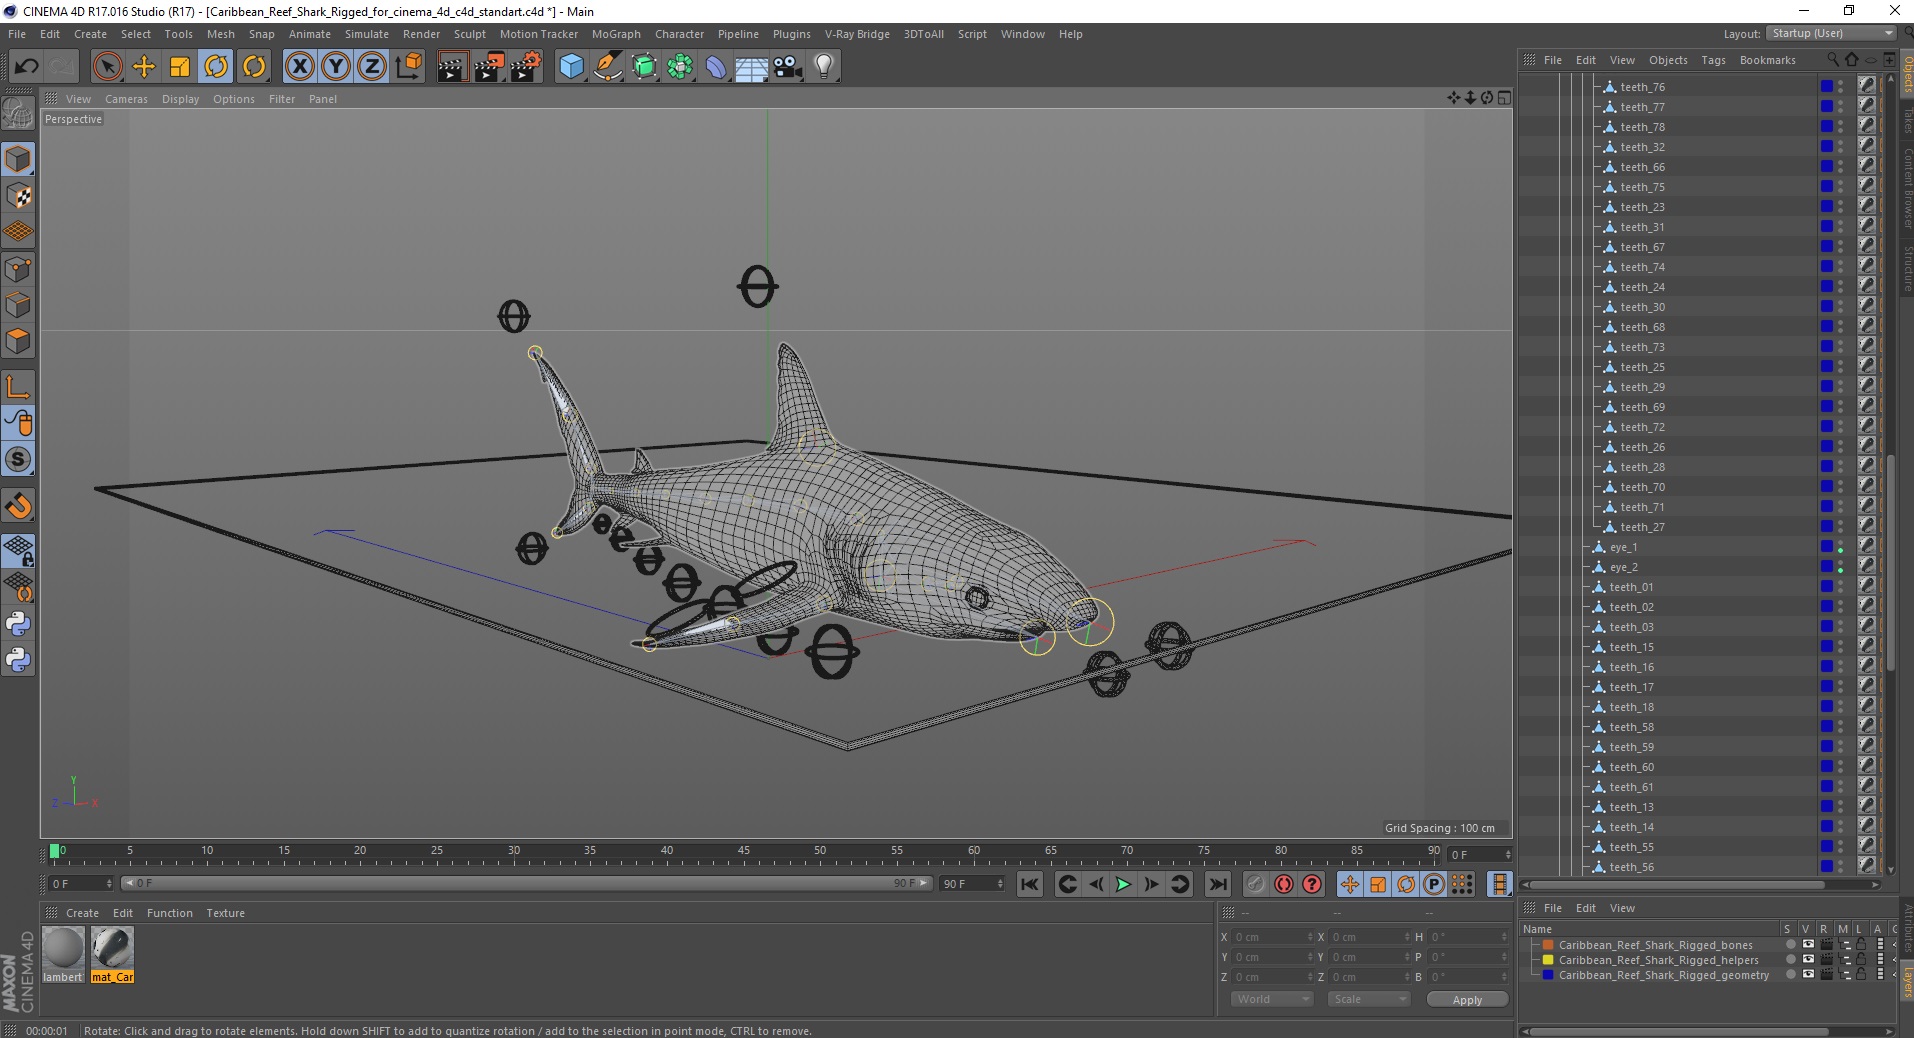Go to start of animation
This screenshot has width=1914, height=1038.
pos(1030,884)
